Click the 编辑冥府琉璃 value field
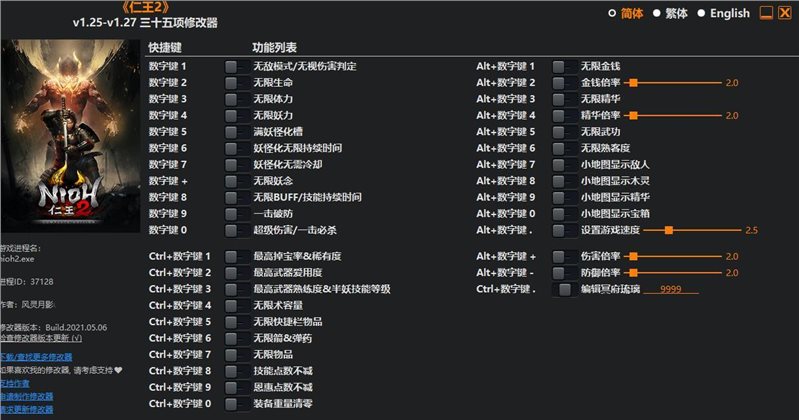This screenshot has width=799, height=420. point(670,289)
